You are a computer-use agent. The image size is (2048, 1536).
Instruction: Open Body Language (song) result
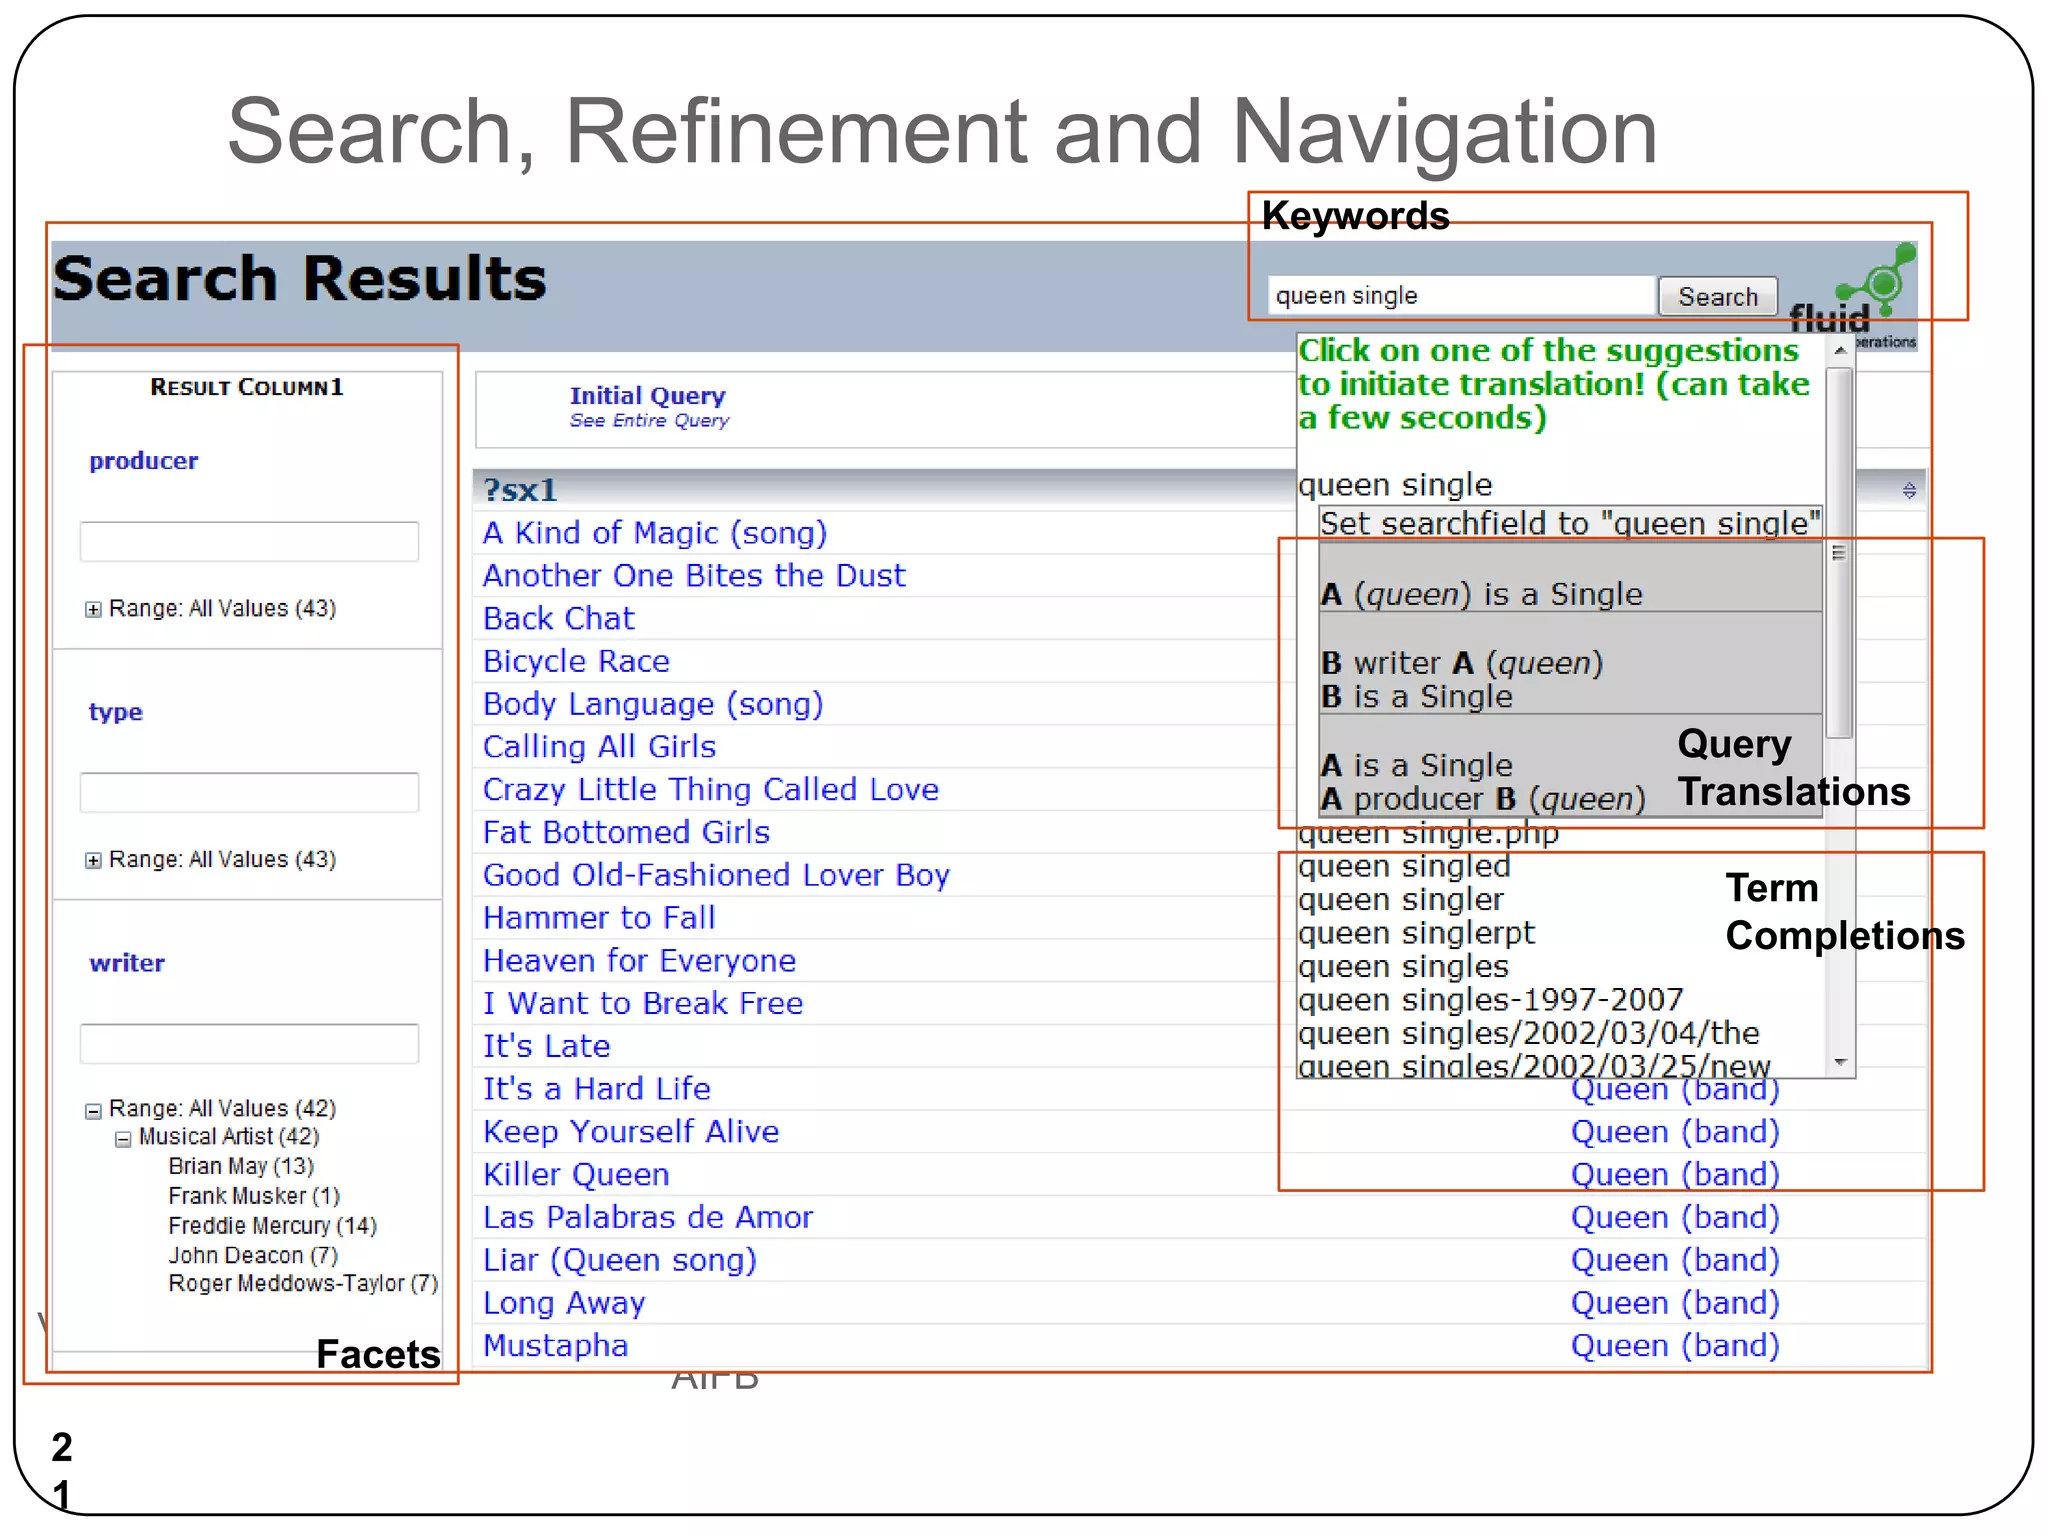click(653, 704)
